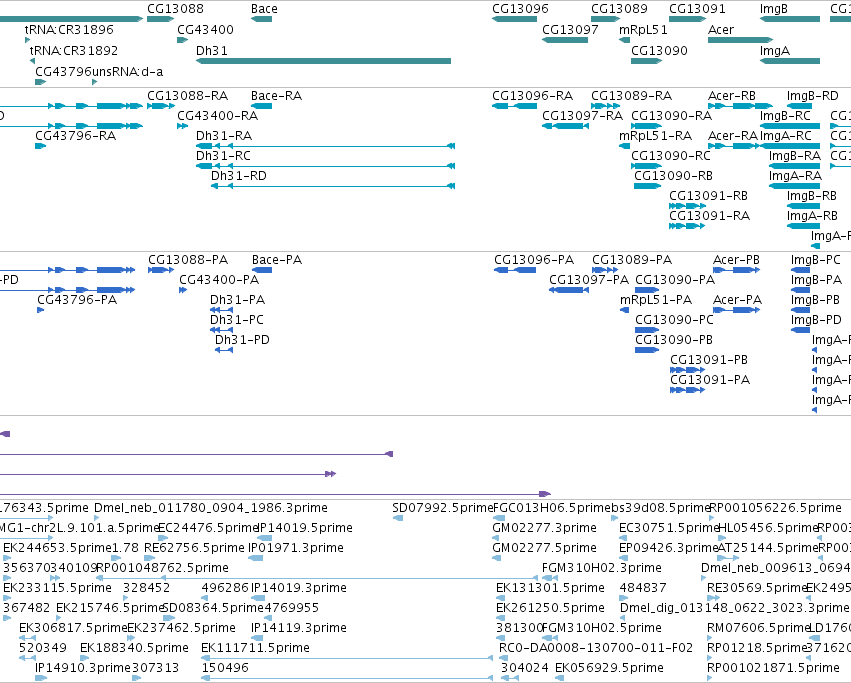Select transcript CG13091-RB
Image resolution: width=851 pixels, height=683 pixels.
709,196
